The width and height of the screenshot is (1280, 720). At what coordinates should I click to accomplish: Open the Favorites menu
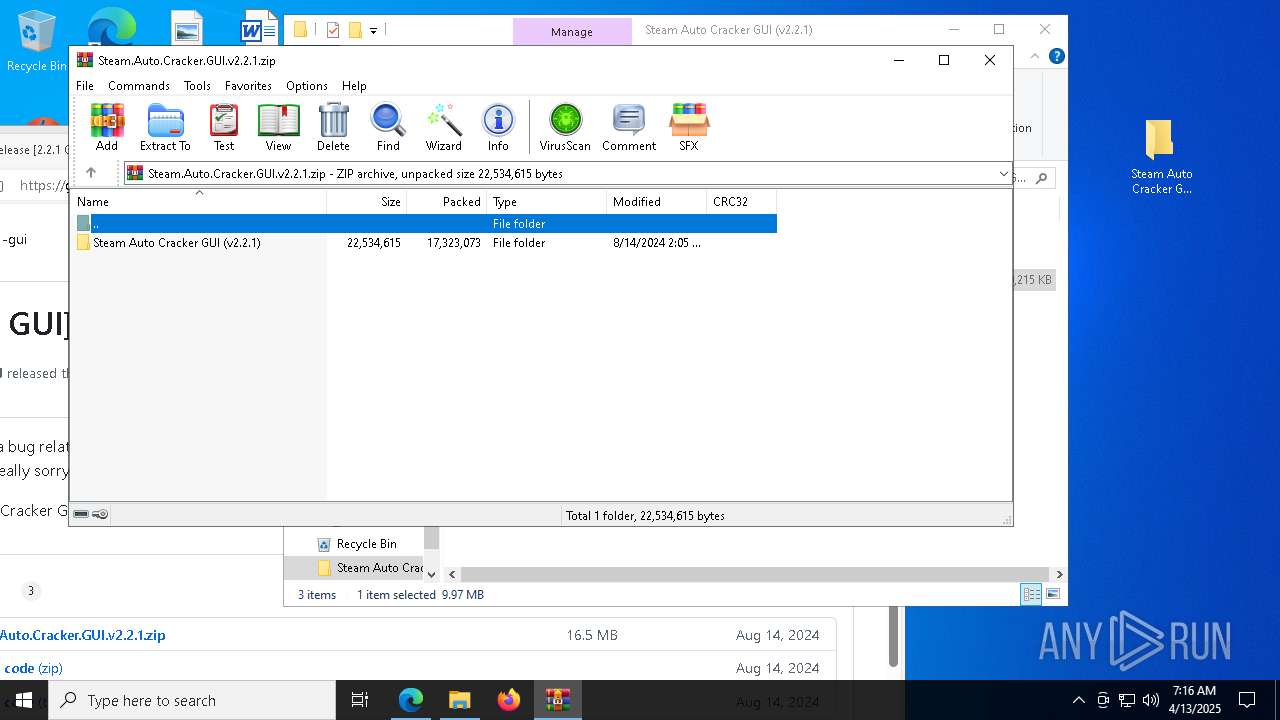(x=248, y=86)
